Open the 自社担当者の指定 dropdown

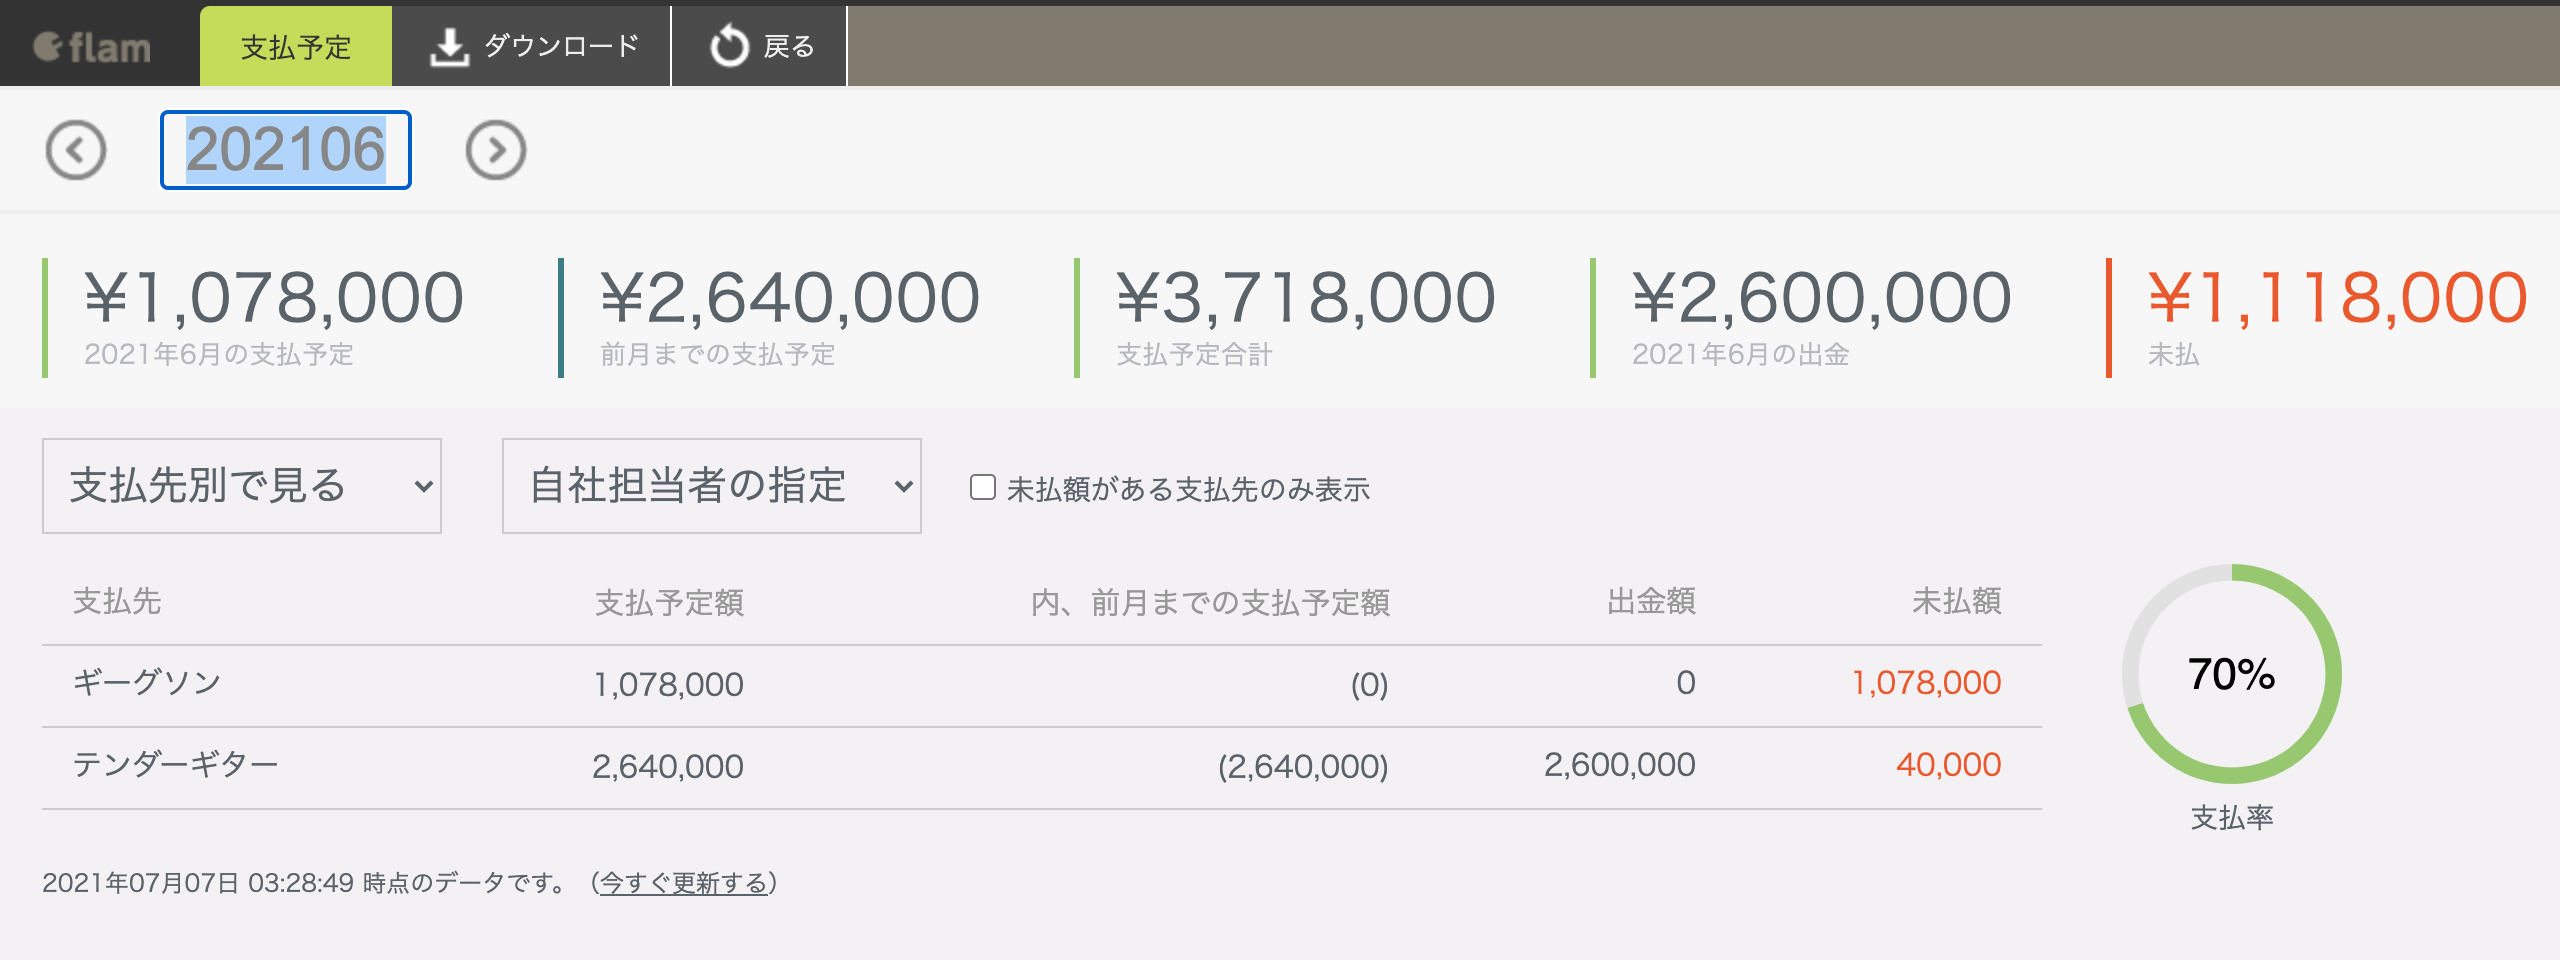(711, 486)
